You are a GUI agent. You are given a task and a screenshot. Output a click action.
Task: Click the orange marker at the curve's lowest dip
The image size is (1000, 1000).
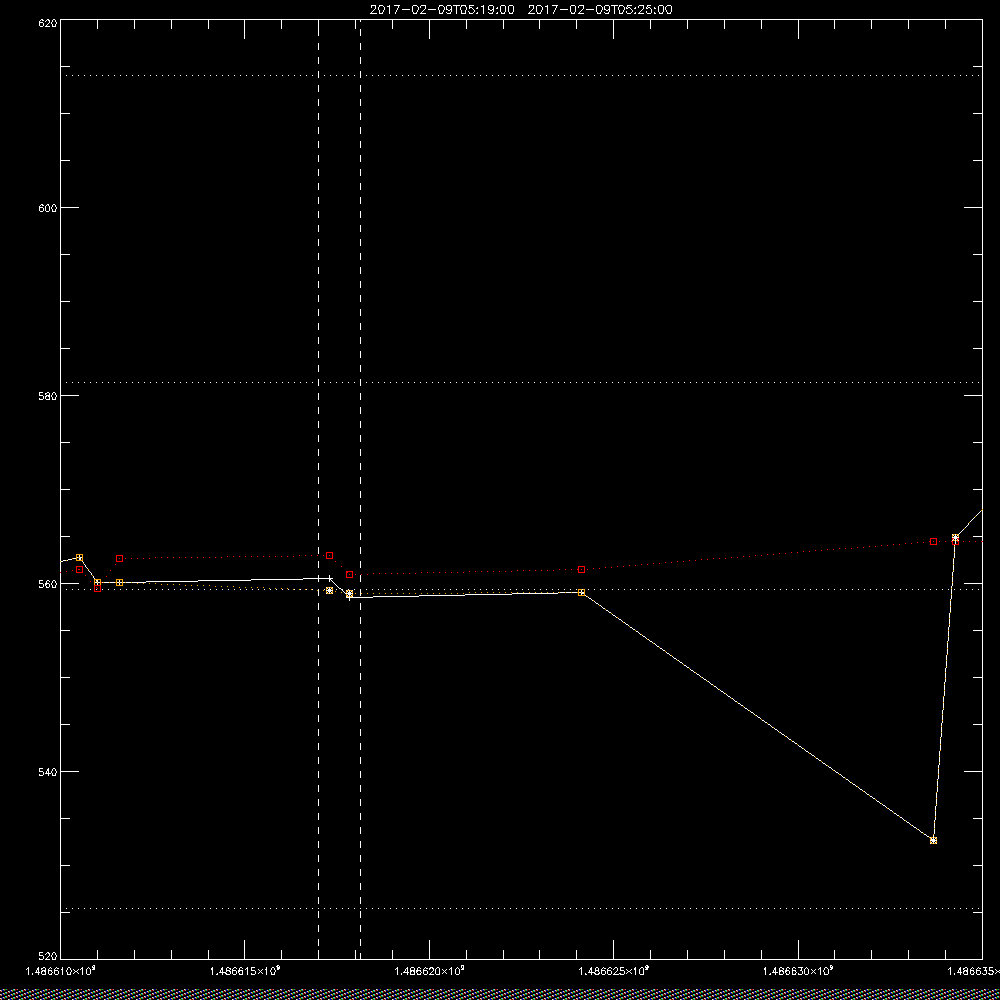tap(933, 841)
